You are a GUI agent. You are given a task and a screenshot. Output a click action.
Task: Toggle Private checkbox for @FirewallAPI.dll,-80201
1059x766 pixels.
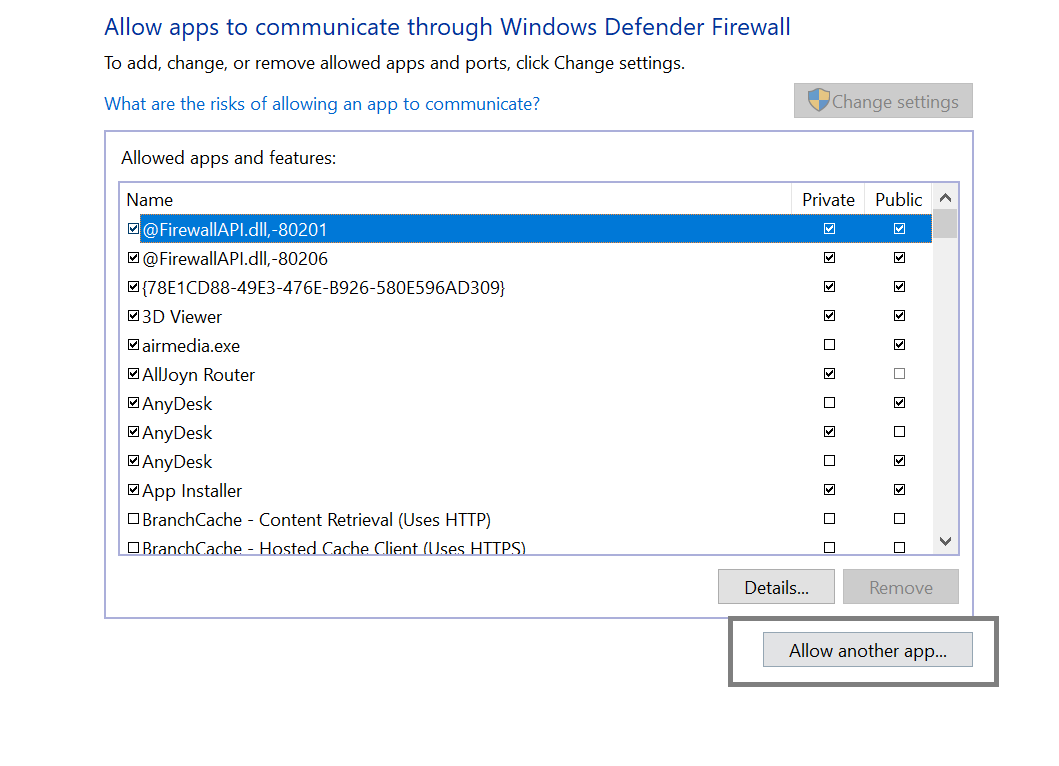click(x=829, y=228)
